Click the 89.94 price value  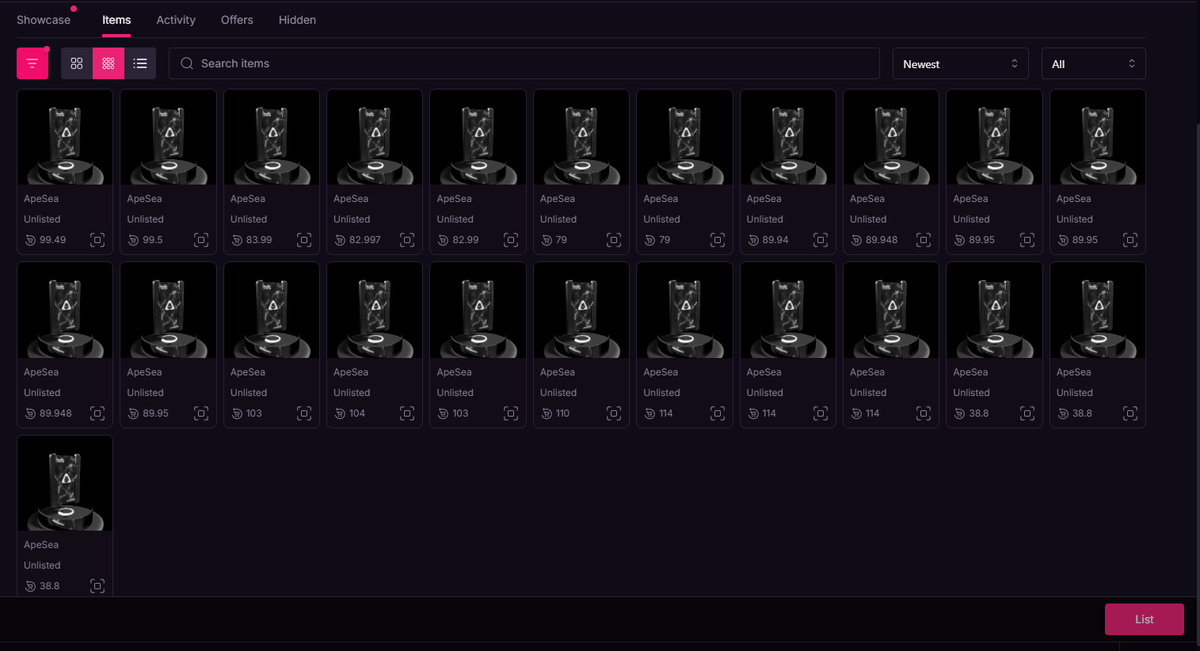click(x=775, y=240)
